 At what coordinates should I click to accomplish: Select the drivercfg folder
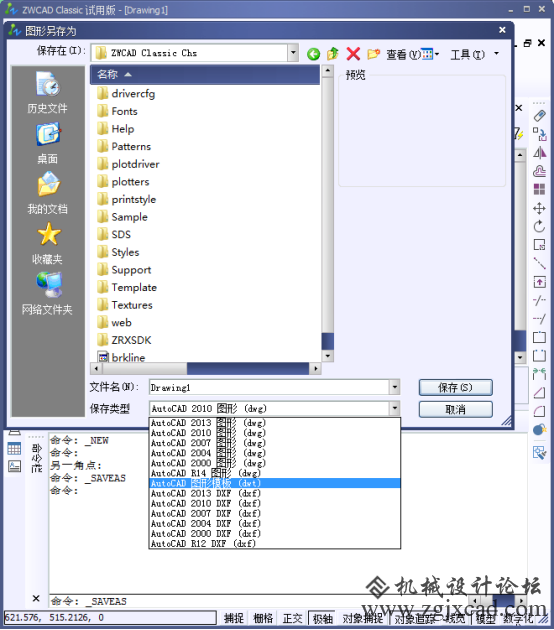pyautogui.click(x=126, y=94)
